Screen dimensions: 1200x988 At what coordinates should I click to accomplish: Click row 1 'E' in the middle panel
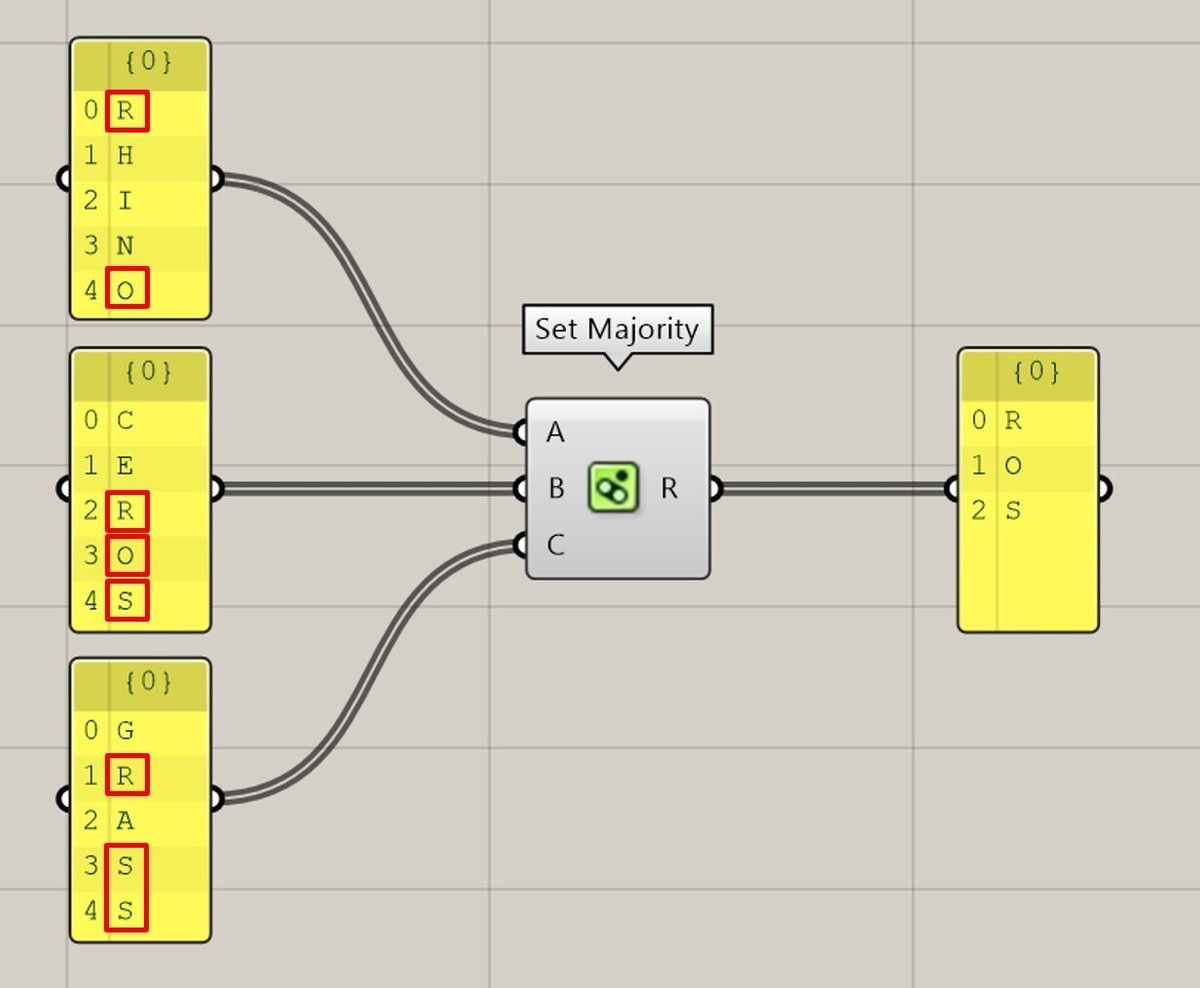click(x=140, y=466)
